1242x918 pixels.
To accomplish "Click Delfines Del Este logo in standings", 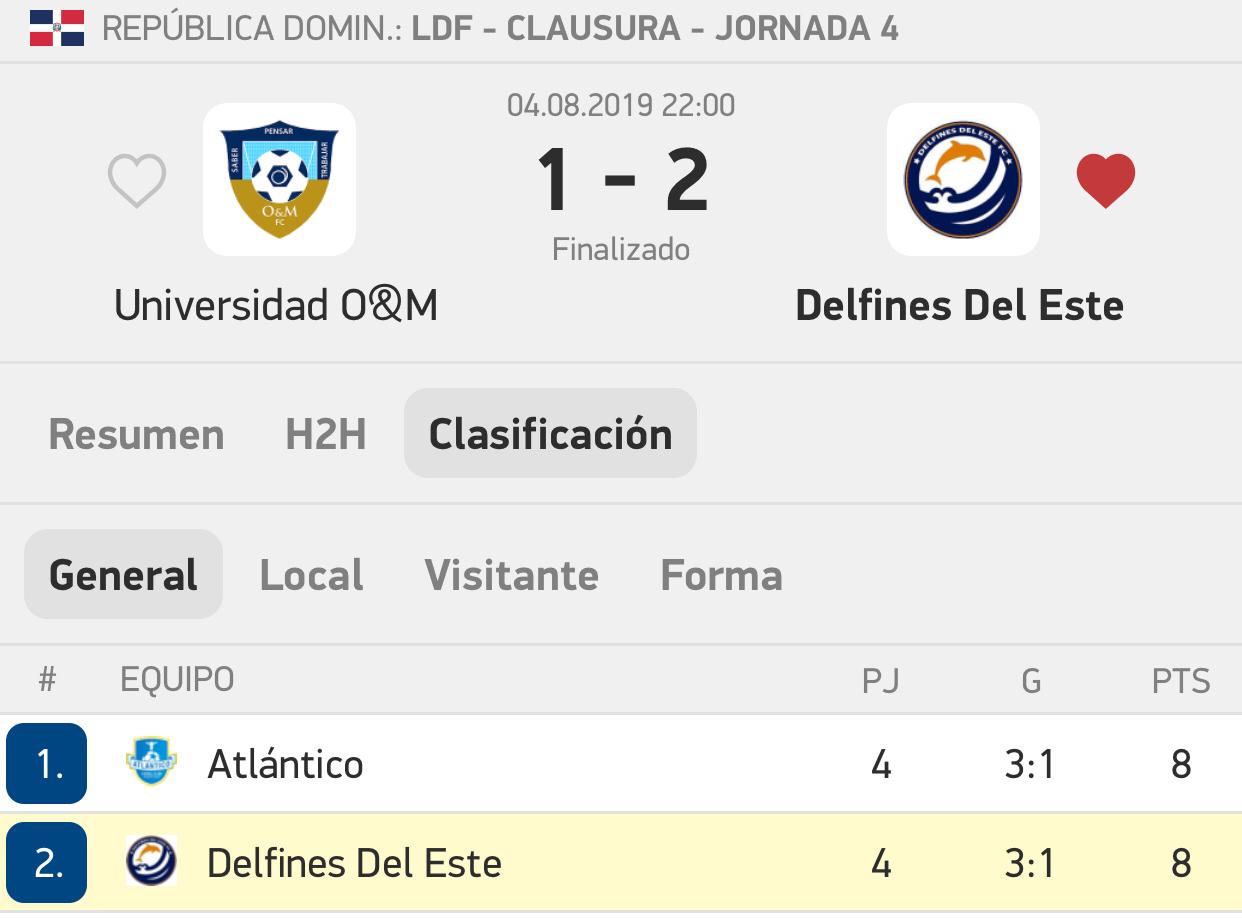I will click(x=152, y=862).
